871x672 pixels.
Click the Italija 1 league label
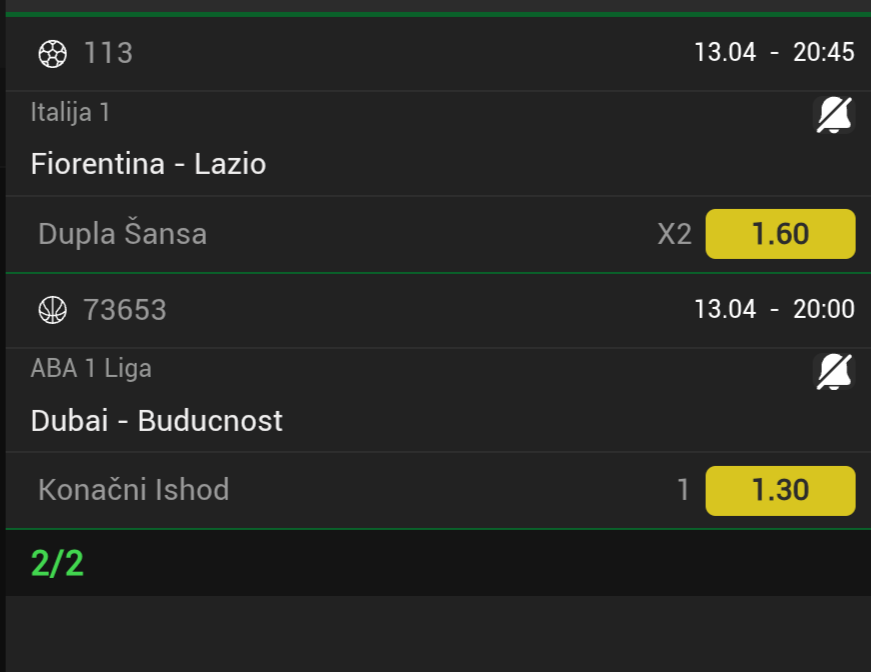70,112
